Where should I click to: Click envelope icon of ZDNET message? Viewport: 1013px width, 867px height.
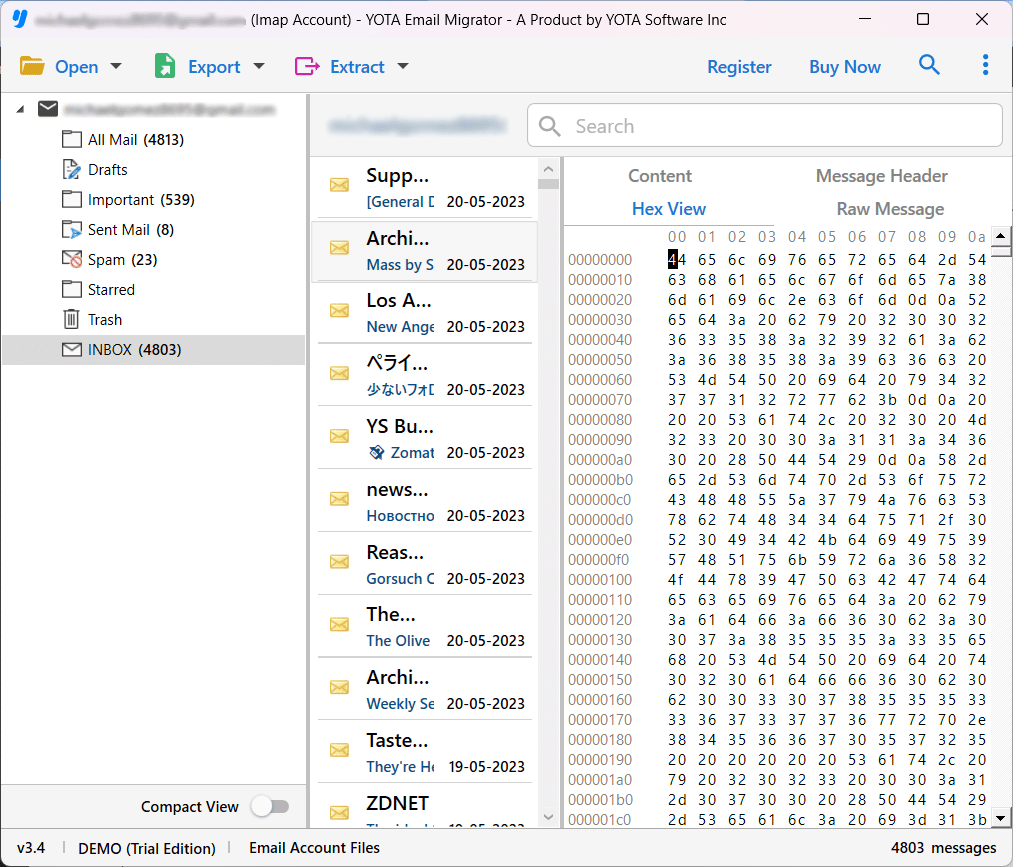[x=339, y=813]
